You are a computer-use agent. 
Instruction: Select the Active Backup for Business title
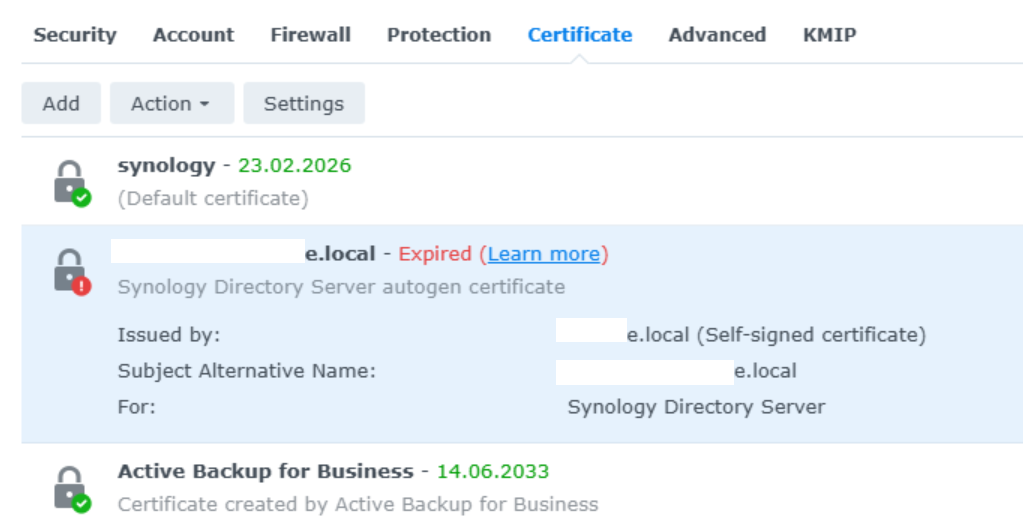tap(265, 471)
